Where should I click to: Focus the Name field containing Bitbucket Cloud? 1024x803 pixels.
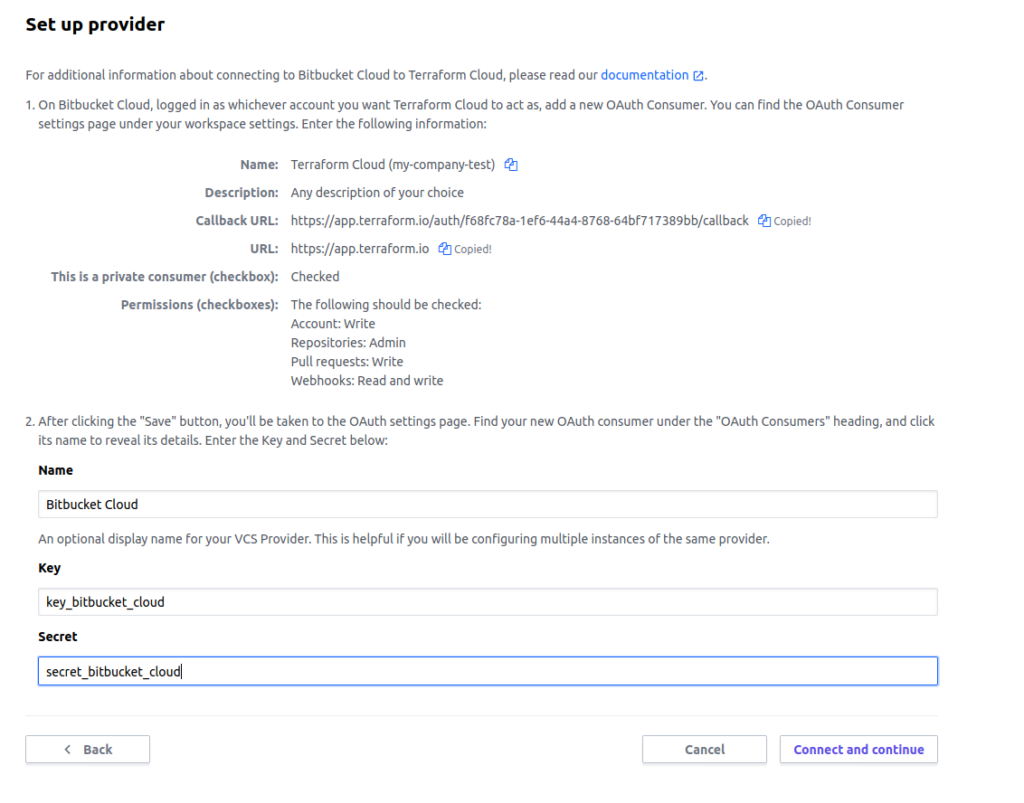click(x=488, y=504)
